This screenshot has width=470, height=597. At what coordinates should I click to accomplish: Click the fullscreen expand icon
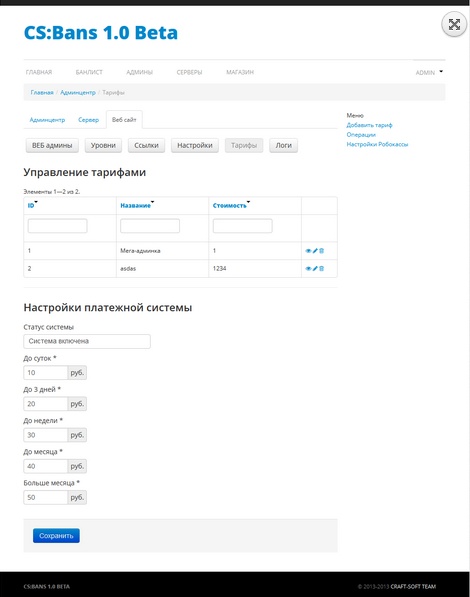454,25
